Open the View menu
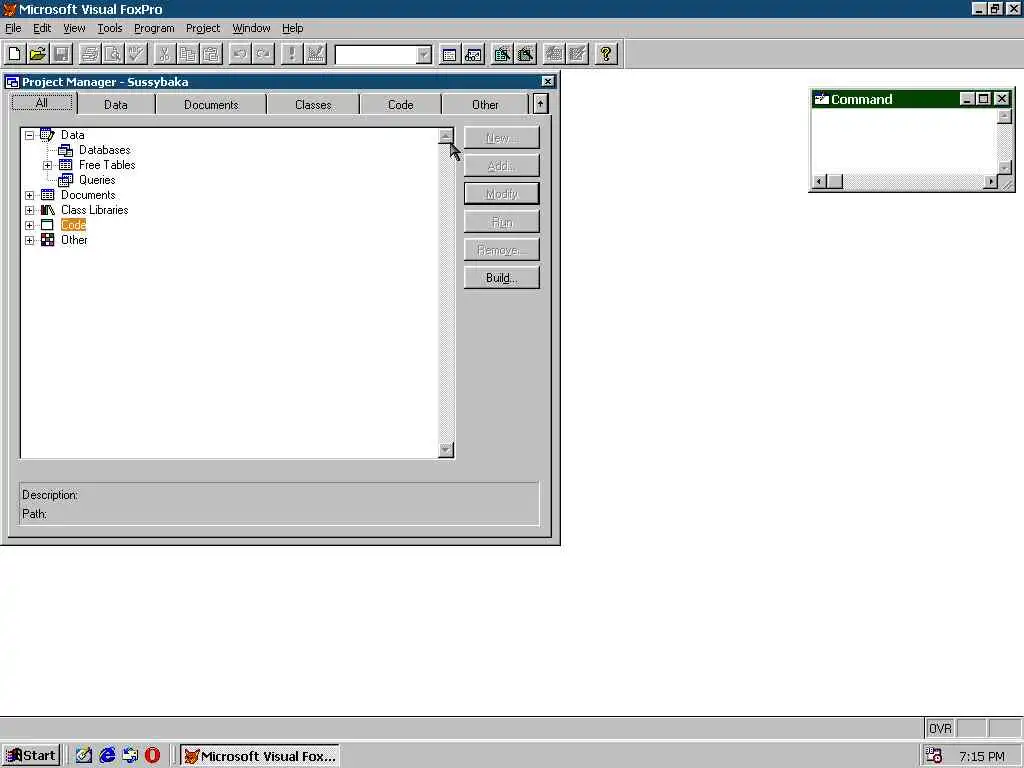 74,28
